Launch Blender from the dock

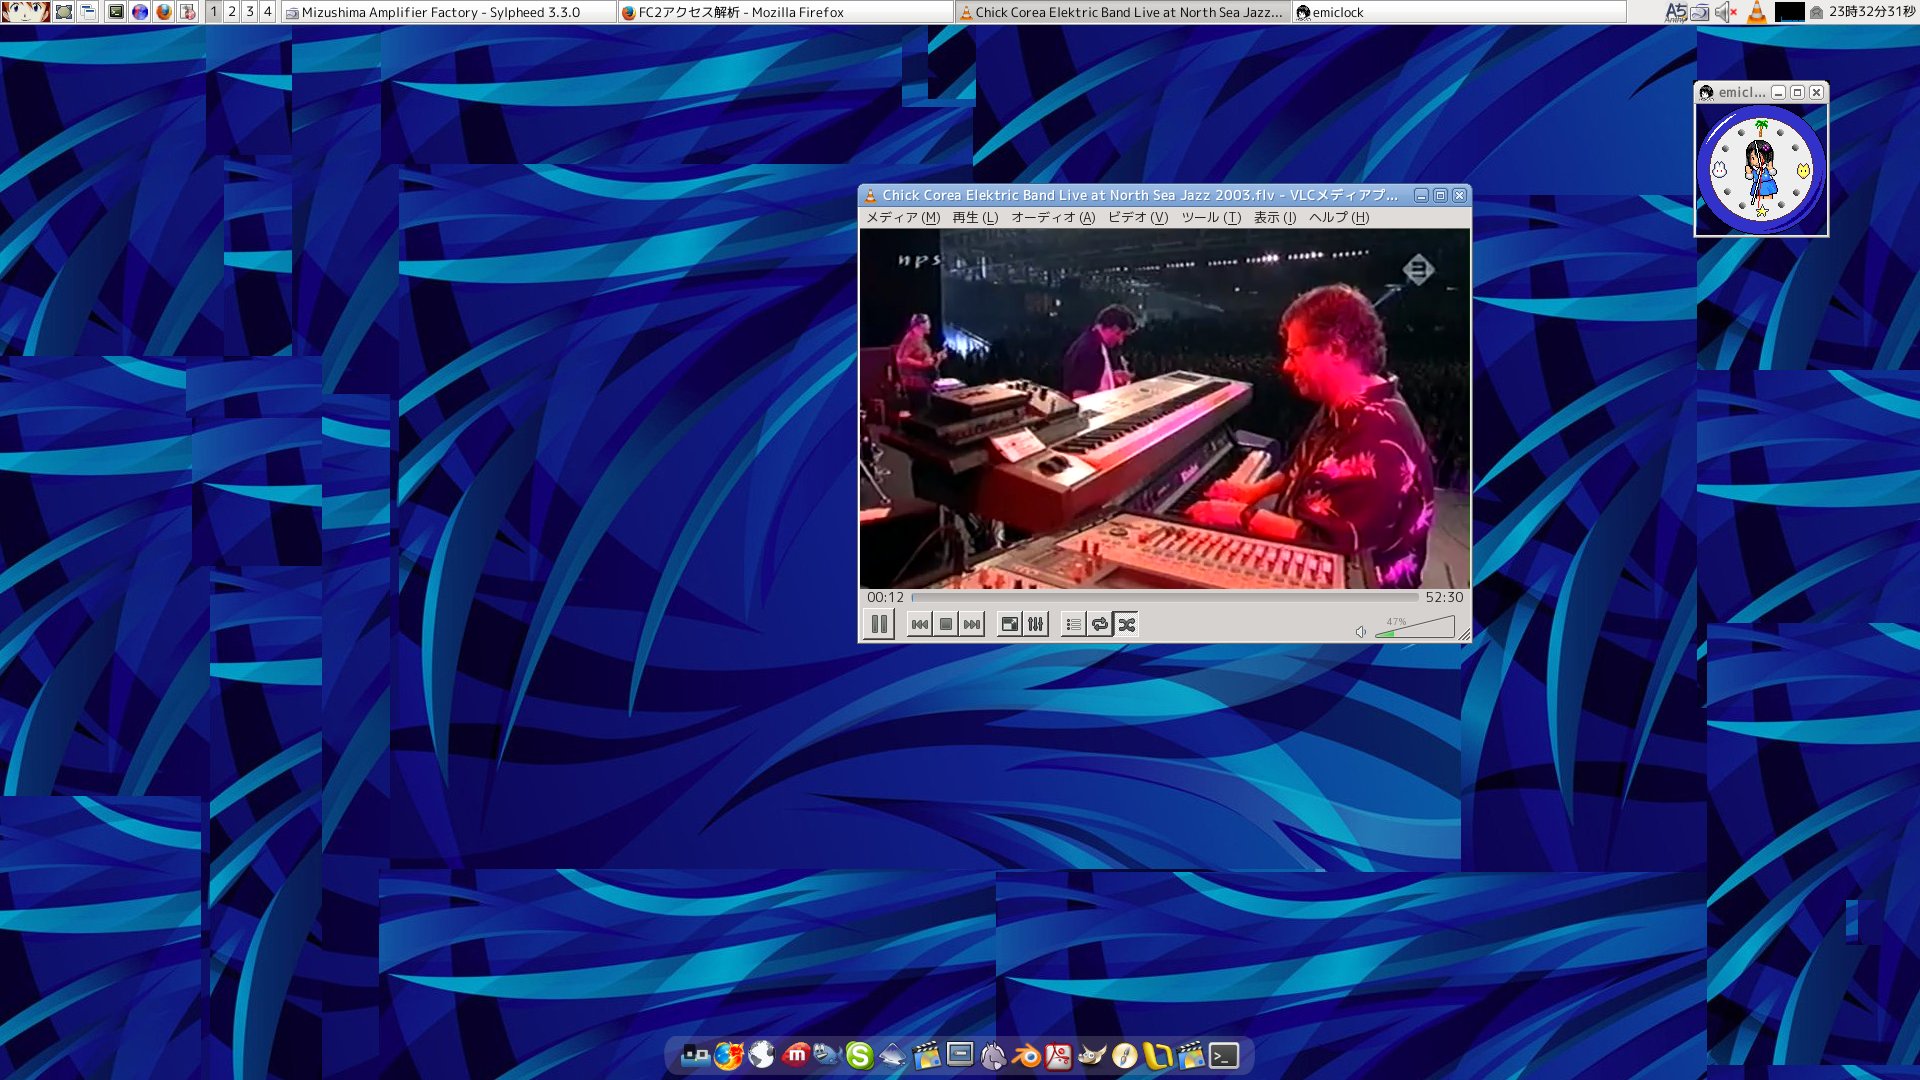(x=1026, y=1055)
